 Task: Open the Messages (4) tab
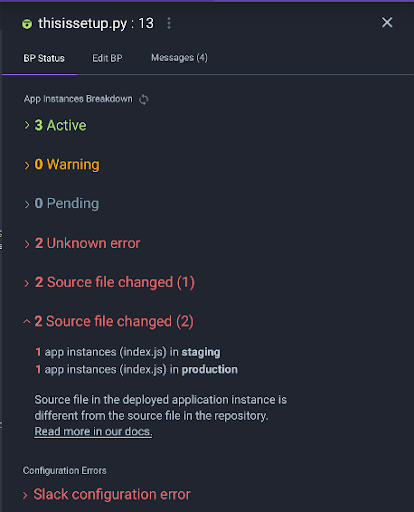179,58
